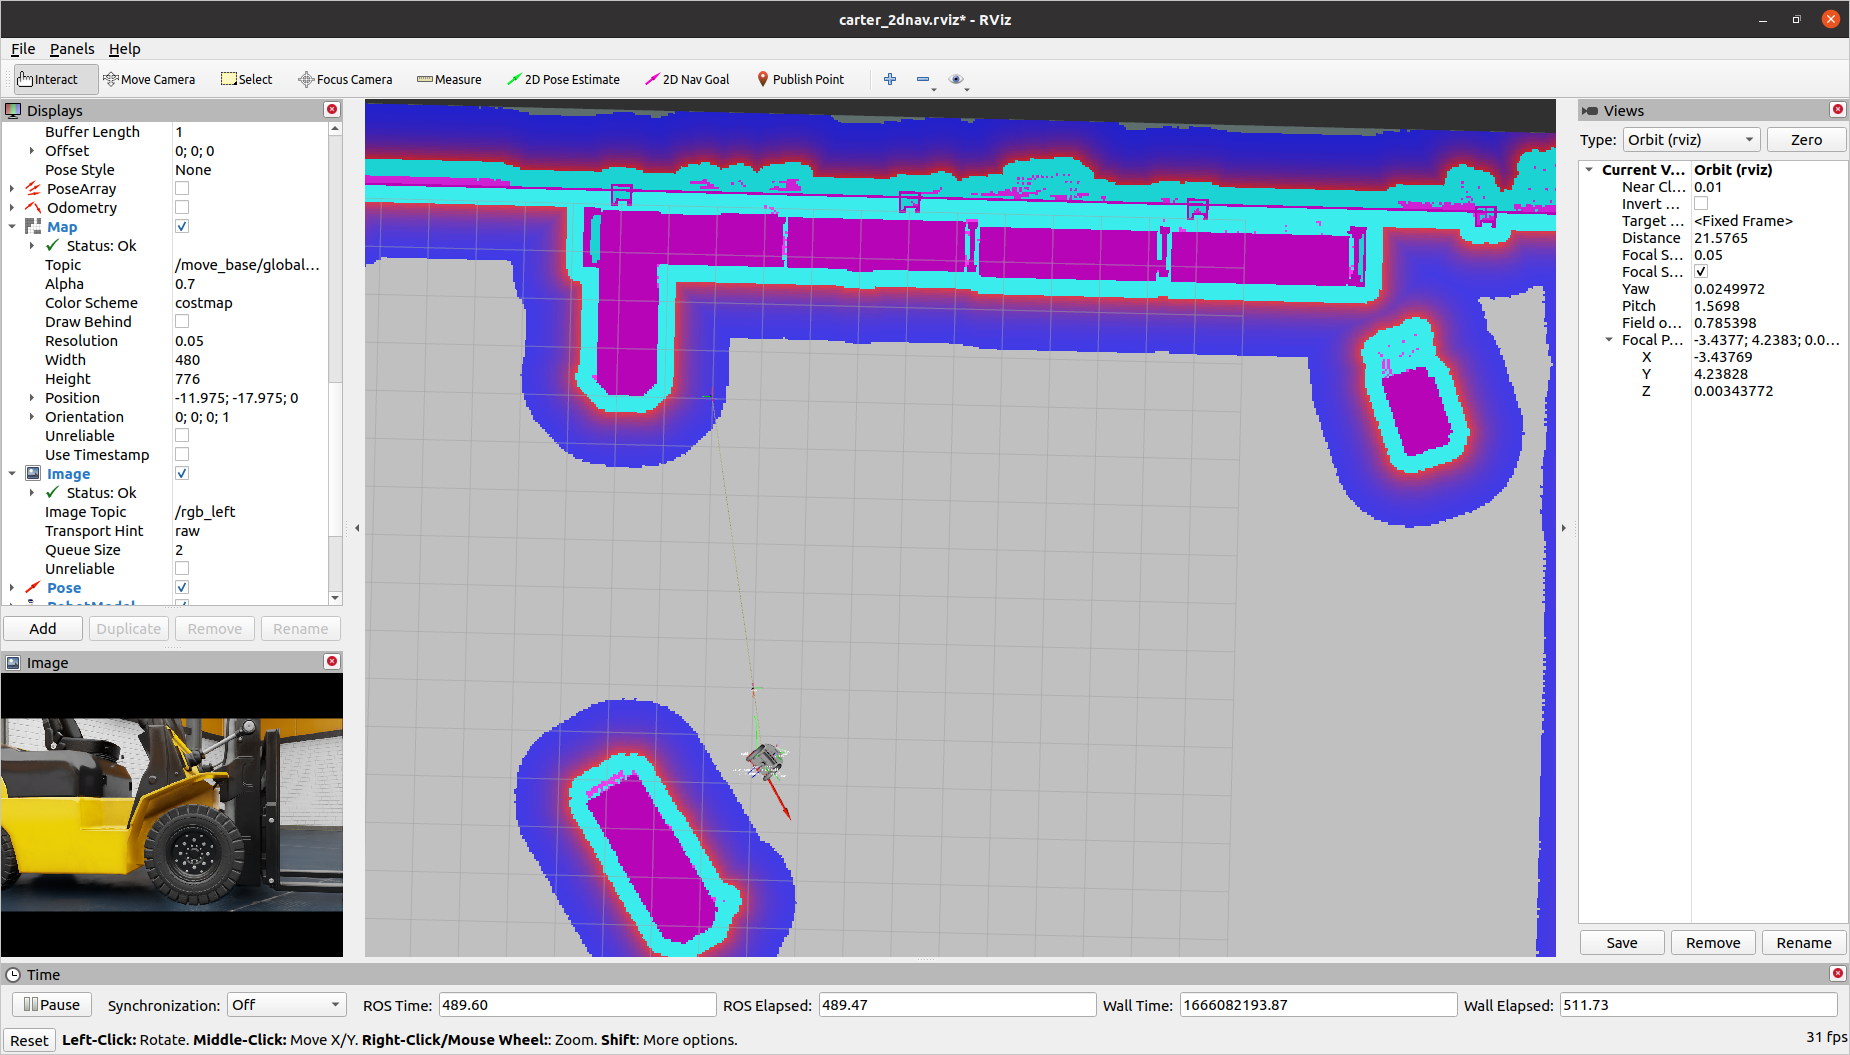The height and width of the screenshot is (1055, 1850).
Task: Pick the Measure tool
Action: point(449,79)
